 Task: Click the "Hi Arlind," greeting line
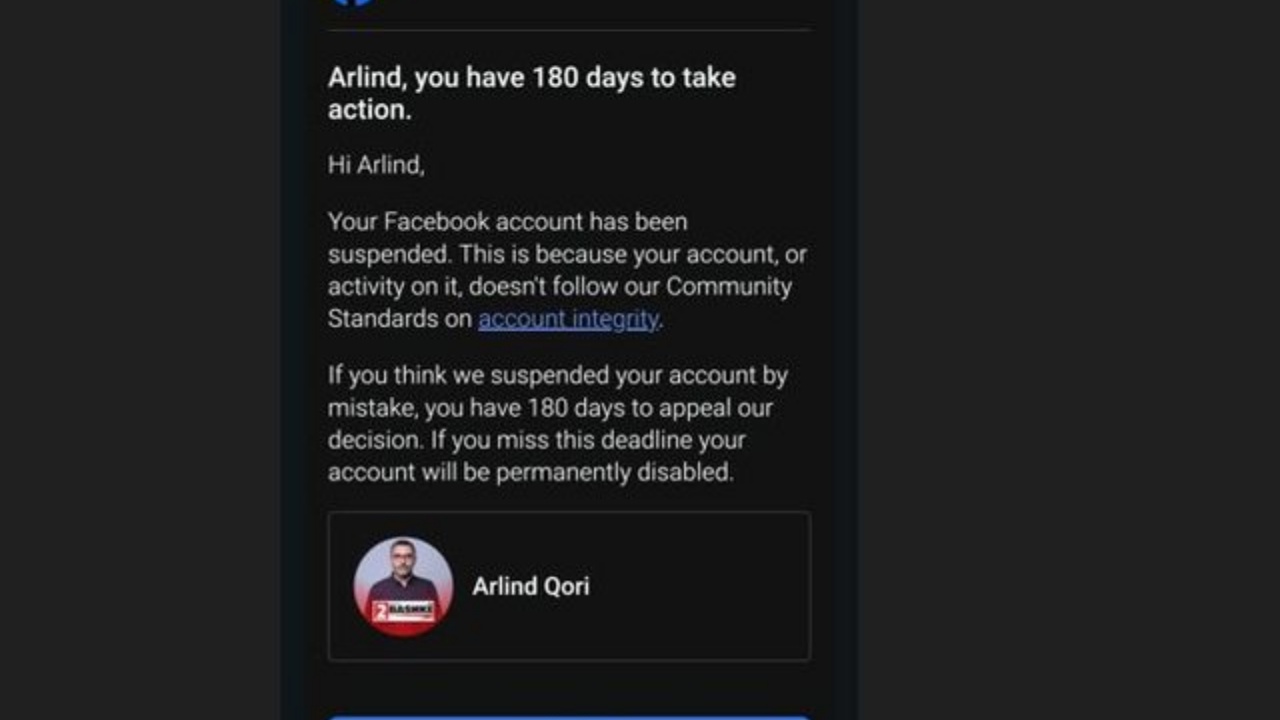[x=376, y=165]
